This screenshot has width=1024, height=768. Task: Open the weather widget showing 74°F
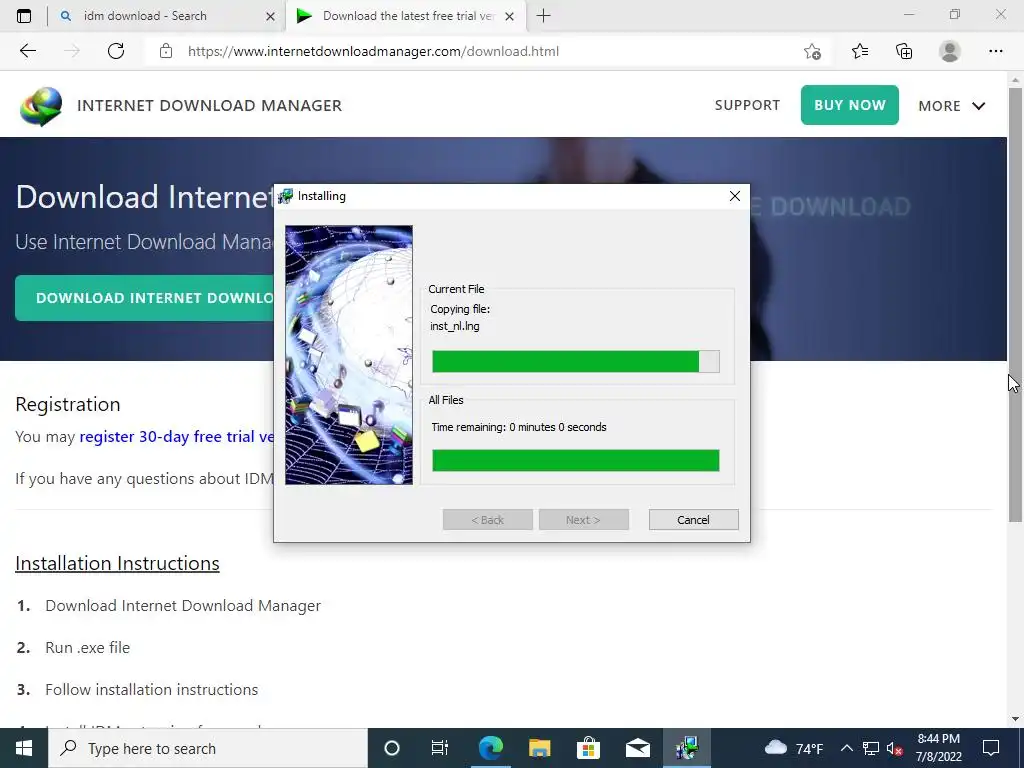[x=793, y=748]
